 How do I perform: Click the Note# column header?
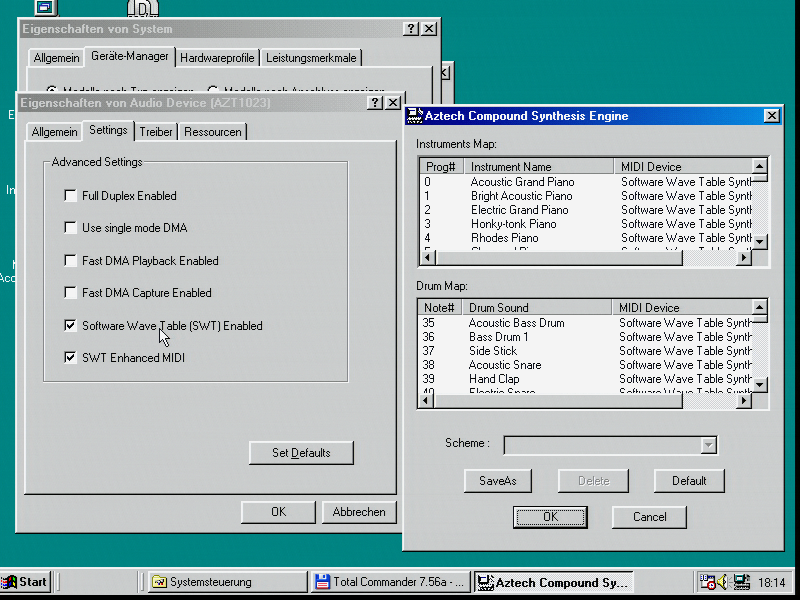click(x=440, y=308)
